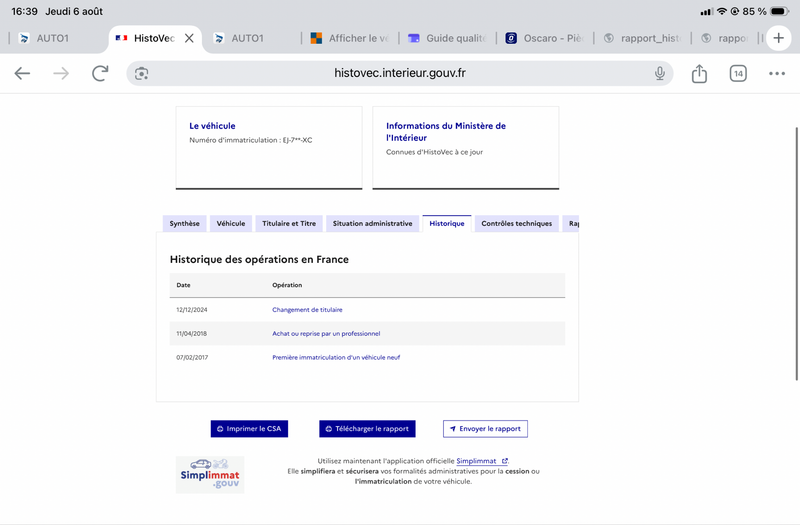Screen dimensions: 800x525
Task: Open the last 'rappor' browser tab
Action: [724, 38]
